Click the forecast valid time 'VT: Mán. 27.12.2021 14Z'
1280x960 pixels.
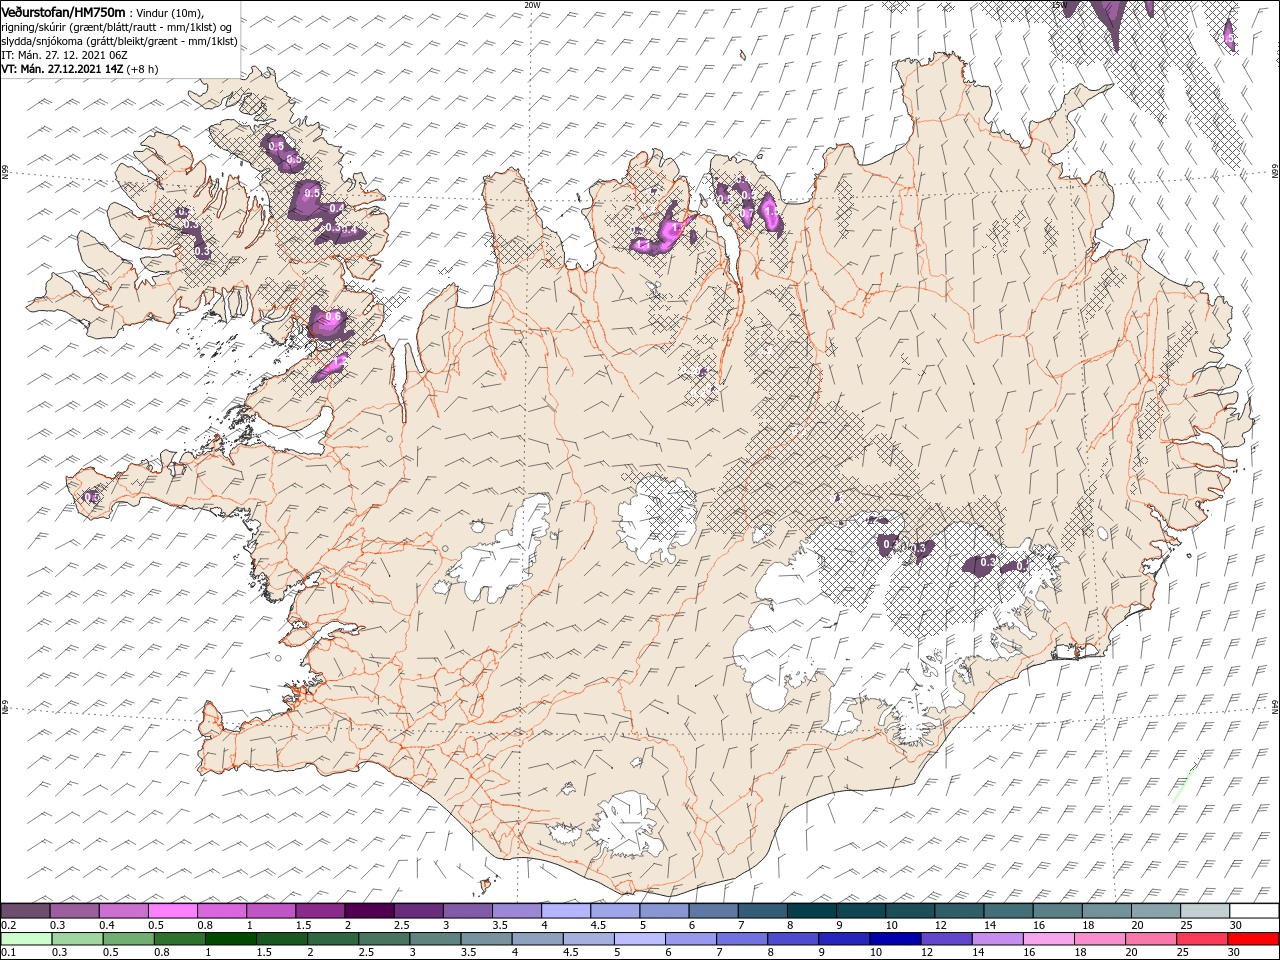pyautogui.click(x=62, y=69)
